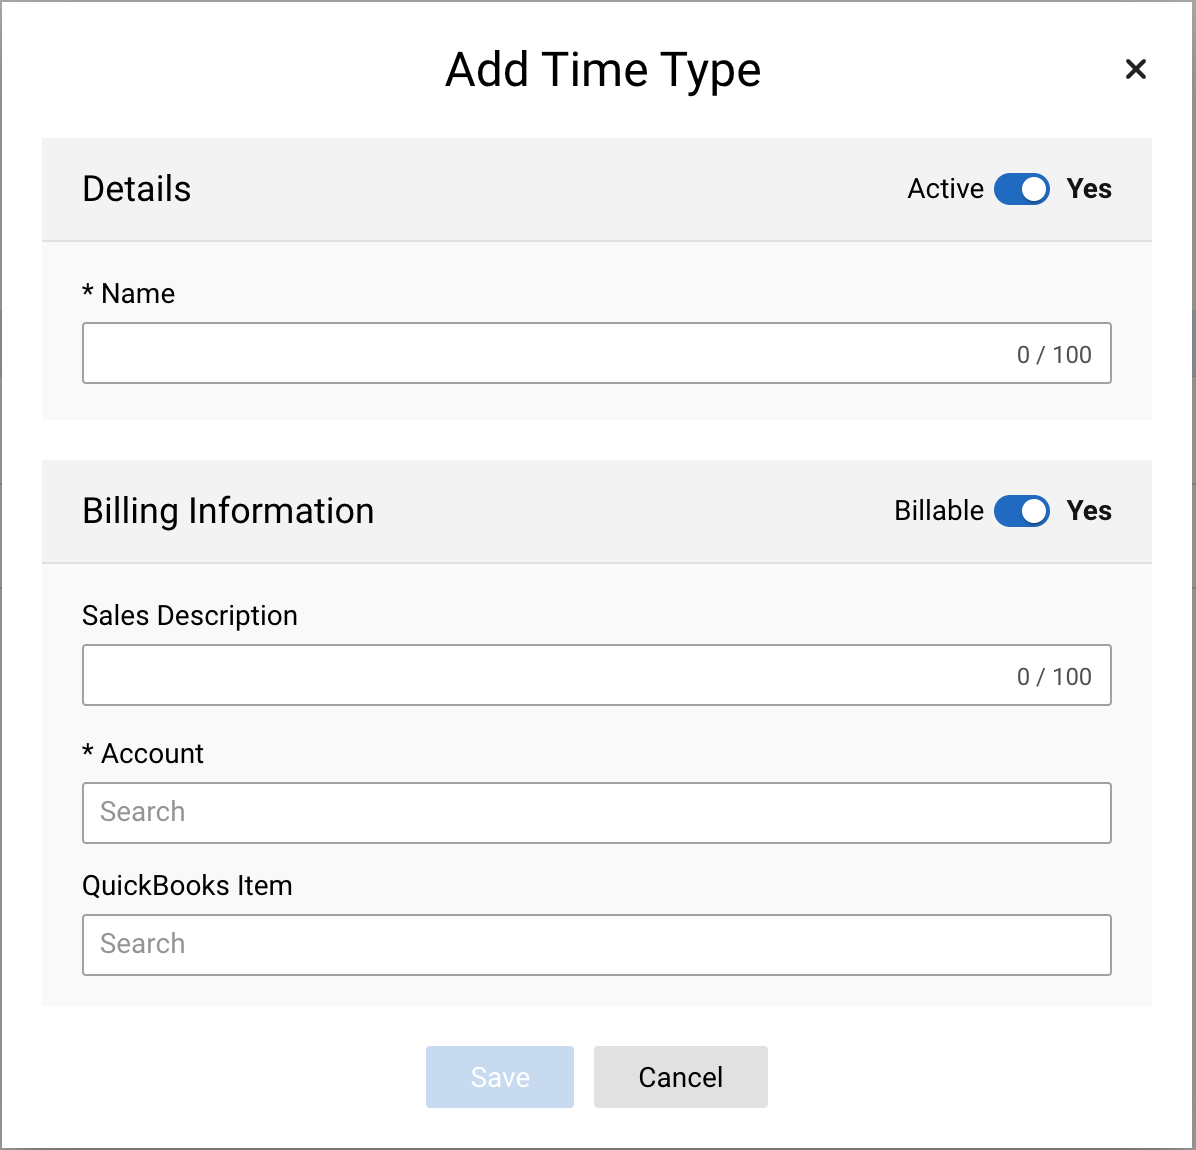Focus the Sales Description text box
The height and width of the screenshot is (1150, 1196).
(596, 675)
